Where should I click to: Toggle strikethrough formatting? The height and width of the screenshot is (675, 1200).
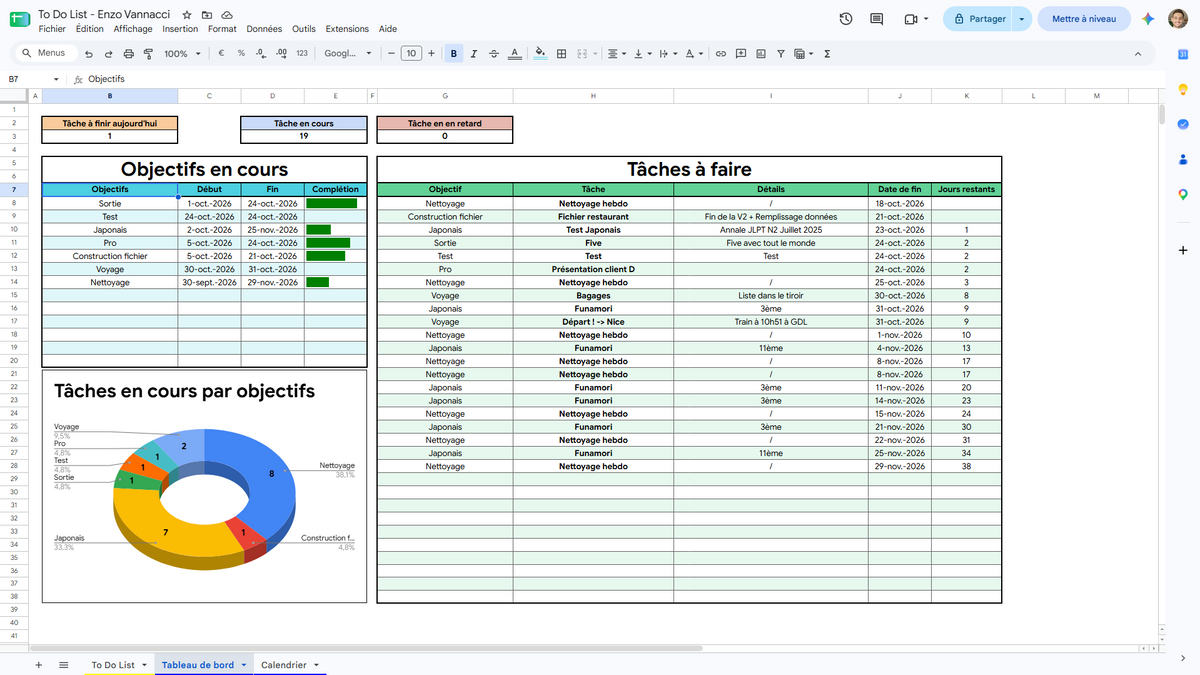pos(494,54)
